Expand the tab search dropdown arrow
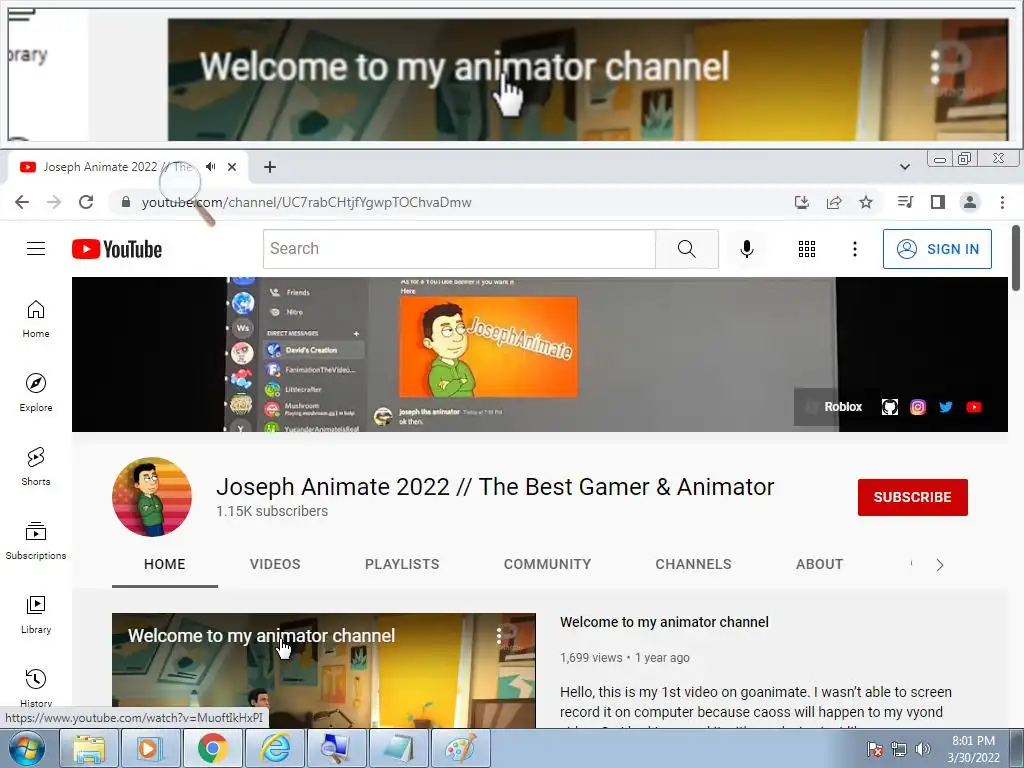Screen dimensions: 1024x768 [x=904, y=167]
